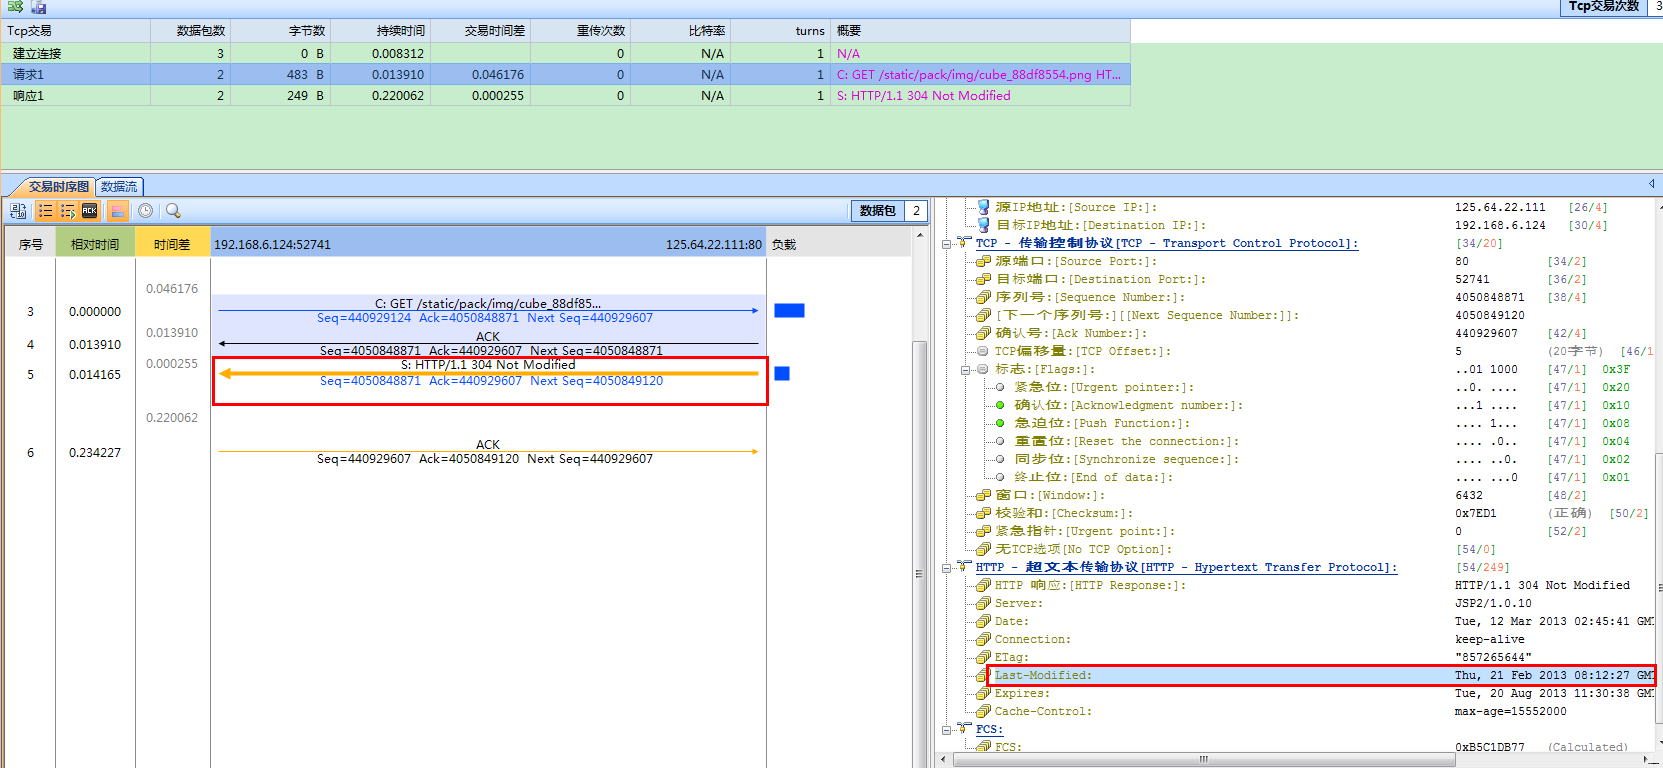
Task: Click the 概要 column header
Action: [x=980, y=31]
